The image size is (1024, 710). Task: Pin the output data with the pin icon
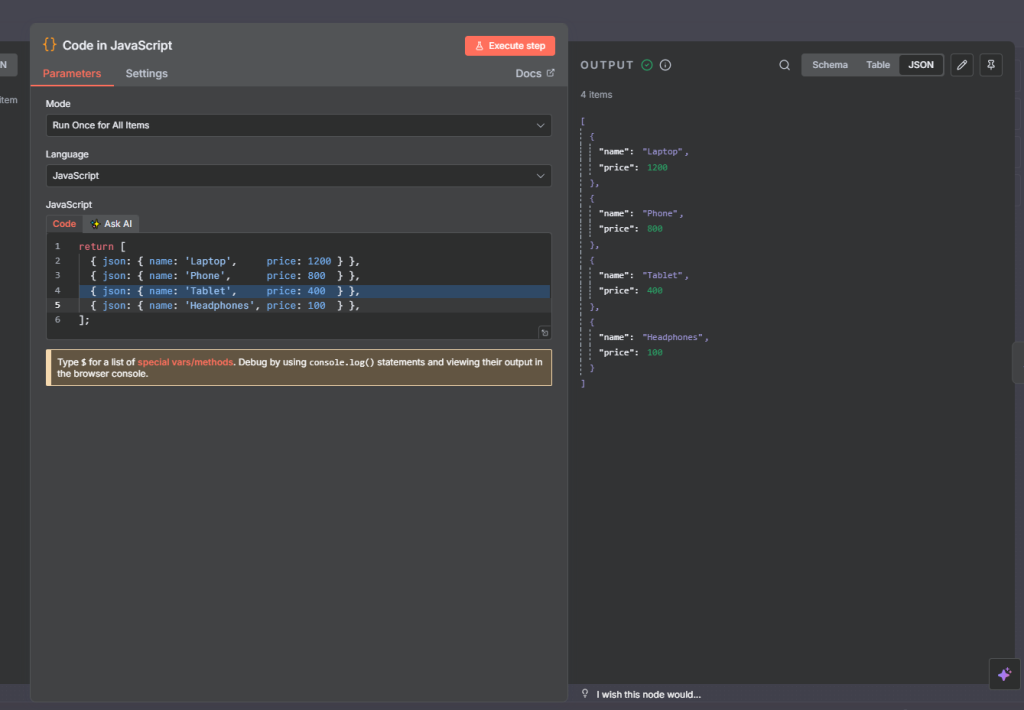click(x=990, y=65)
